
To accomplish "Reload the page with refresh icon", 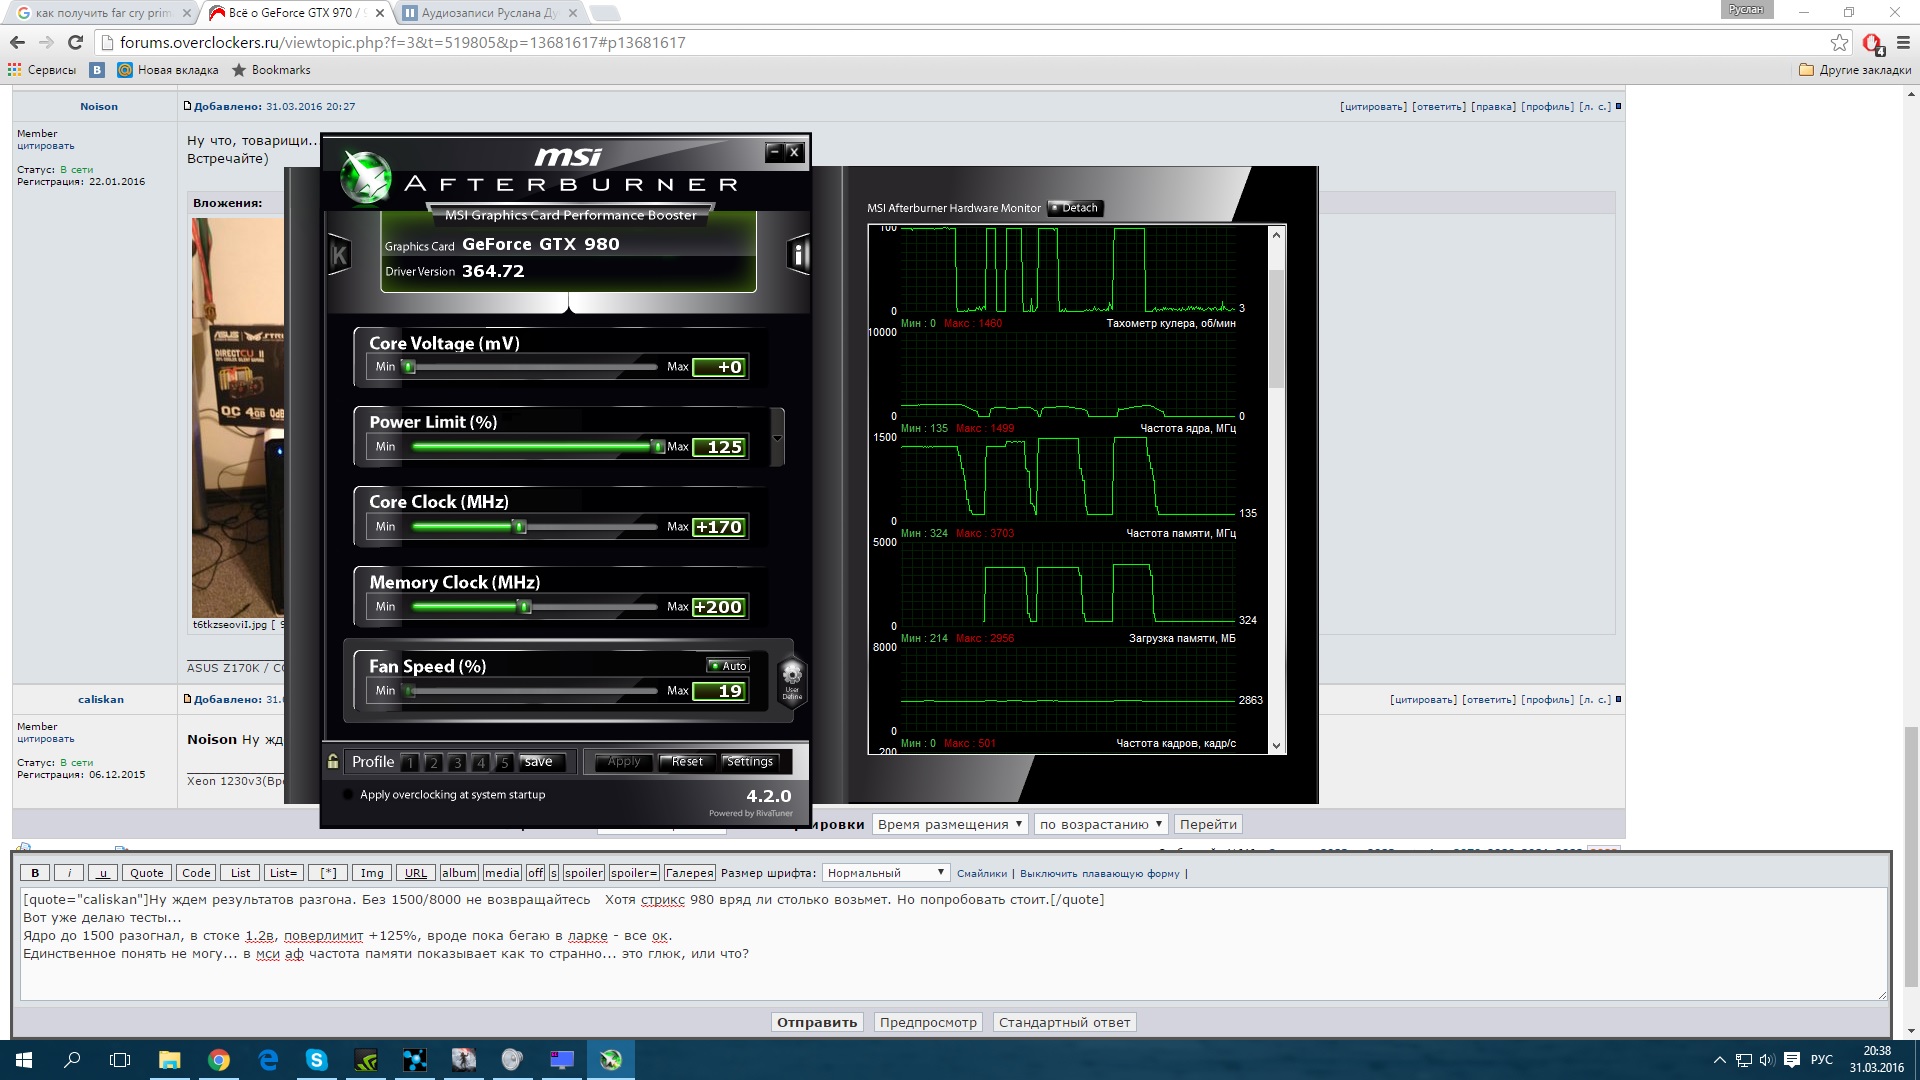I will tap(75, 42).
